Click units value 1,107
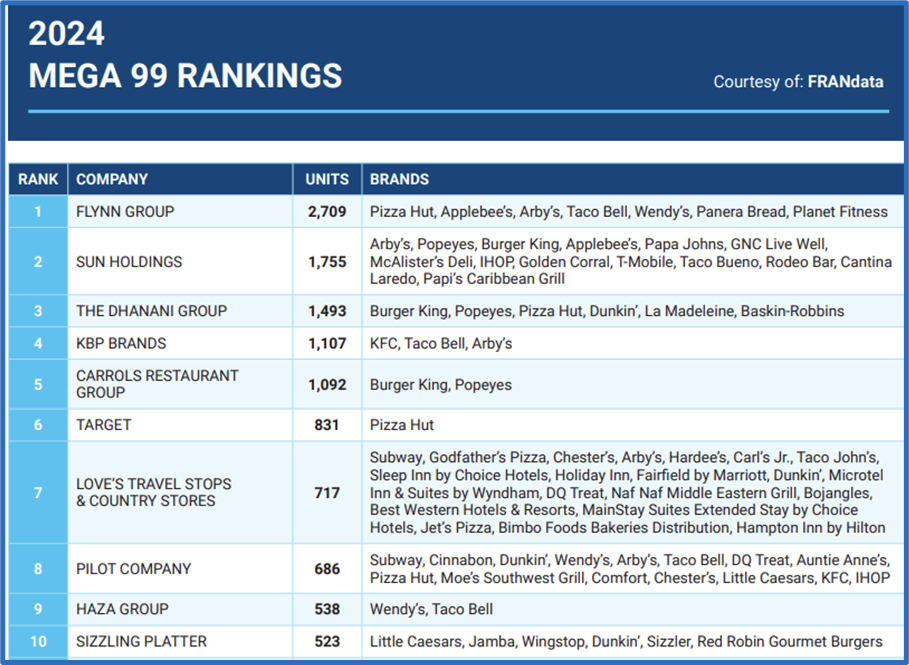This screenshot has height=665, width=909. (327, 344)
